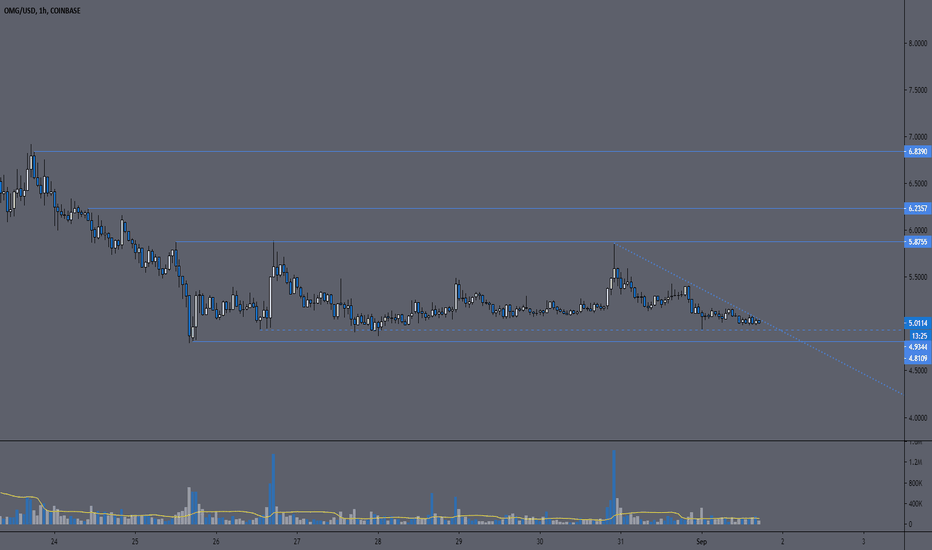This screenshot has width=932, height=550.
Task: Click date 27 on the time axis
Action: [x=297, y=542]
